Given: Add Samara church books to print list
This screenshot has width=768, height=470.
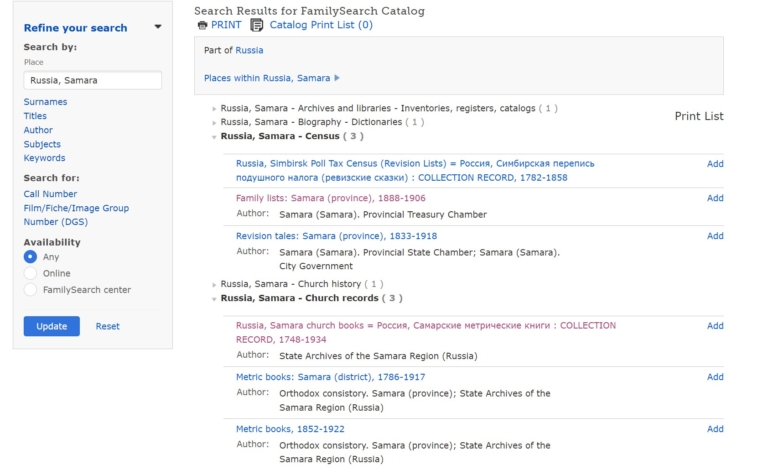Looking at the screenshot, I should (x=715, y=326).
